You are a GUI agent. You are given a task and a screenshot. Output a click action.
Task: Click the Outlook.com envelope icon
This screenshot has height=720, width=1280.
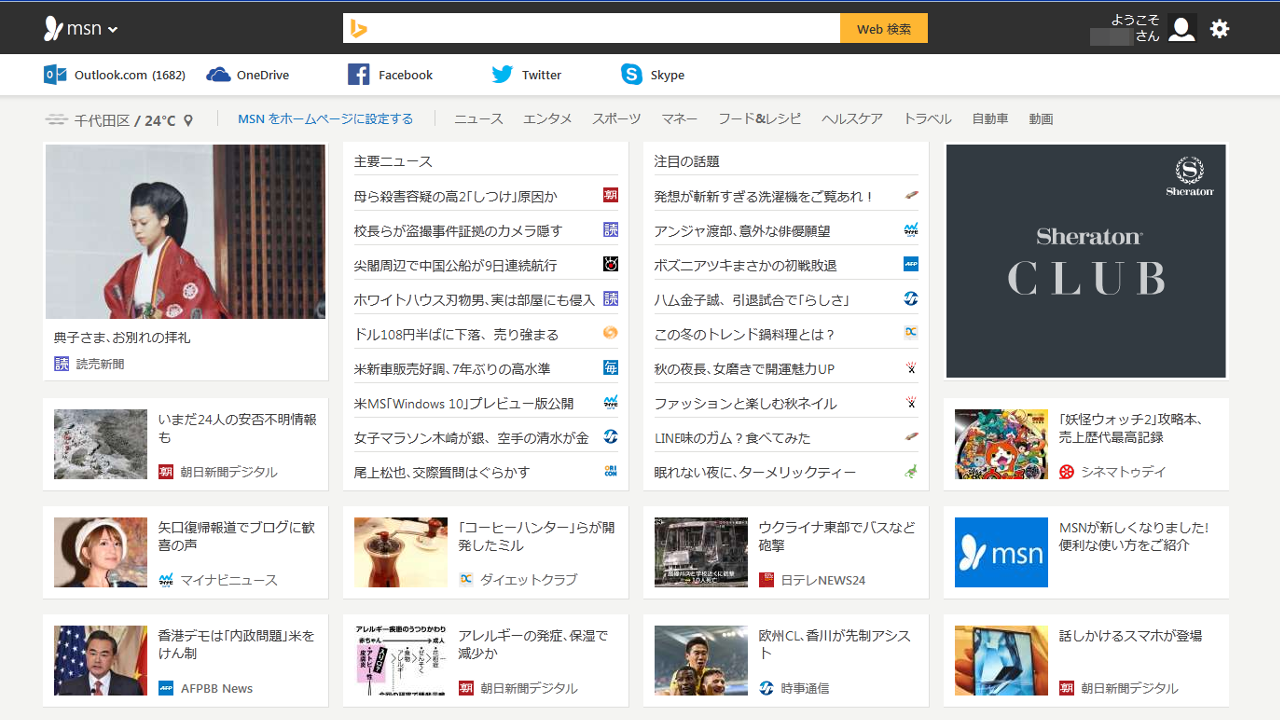(55, 75)
